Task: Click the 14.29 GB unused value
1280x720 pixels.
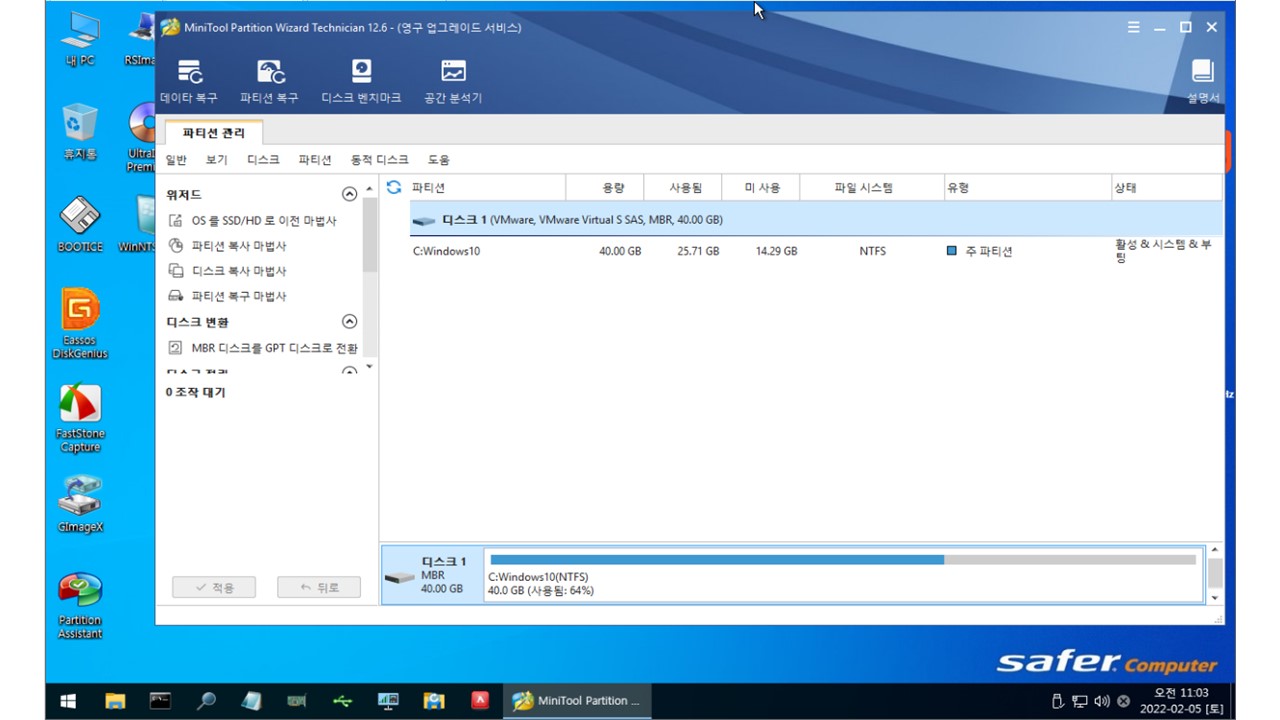Action: click(x=776, y=251)
